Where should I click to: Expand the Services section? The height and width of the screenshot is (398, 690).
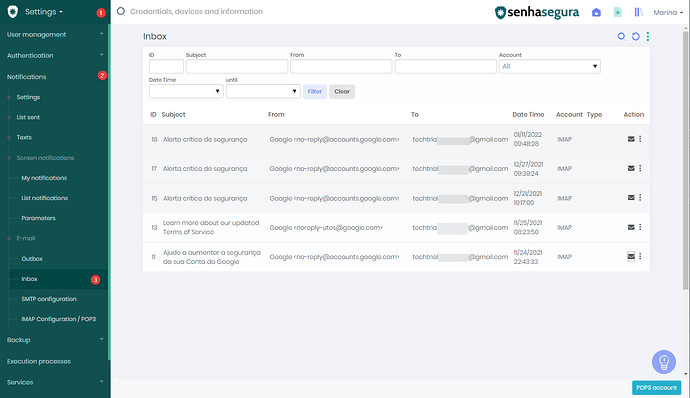[55, 382]
